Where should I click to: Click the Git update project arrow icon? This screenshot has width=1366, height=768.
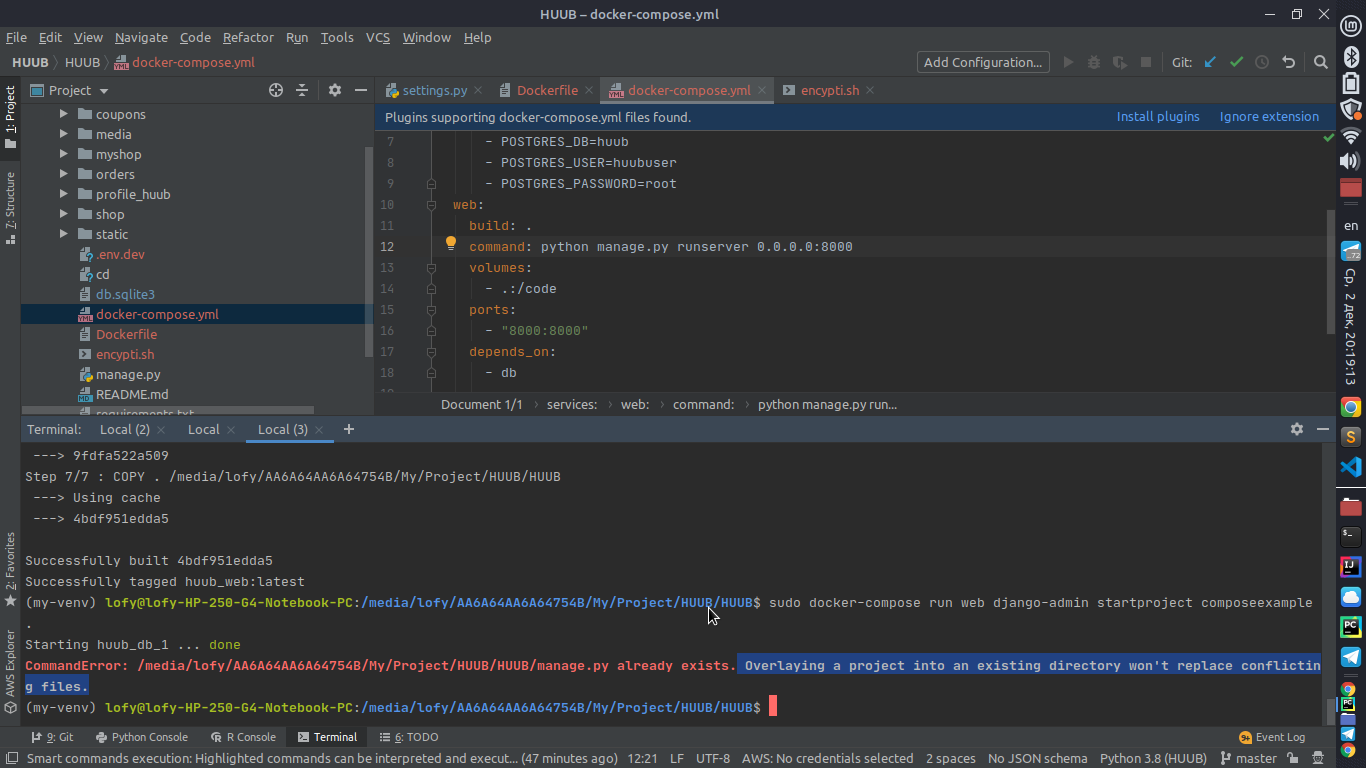point(1210,62)
